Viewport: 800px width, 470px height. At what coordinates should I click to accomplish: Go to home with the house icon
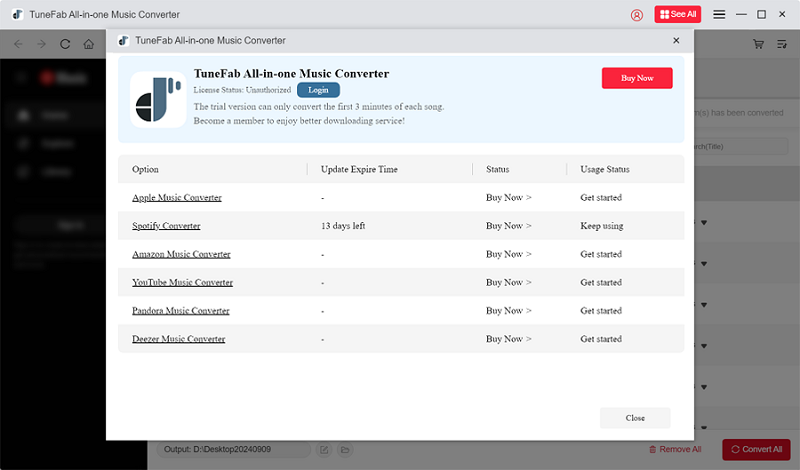pyautogui.click(x=88, y=44)
